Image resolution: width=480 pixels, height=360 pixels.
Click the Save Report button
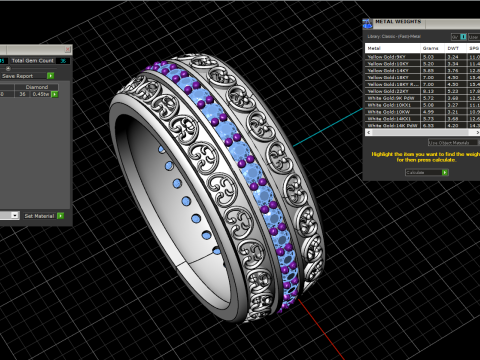pos(23,76)
